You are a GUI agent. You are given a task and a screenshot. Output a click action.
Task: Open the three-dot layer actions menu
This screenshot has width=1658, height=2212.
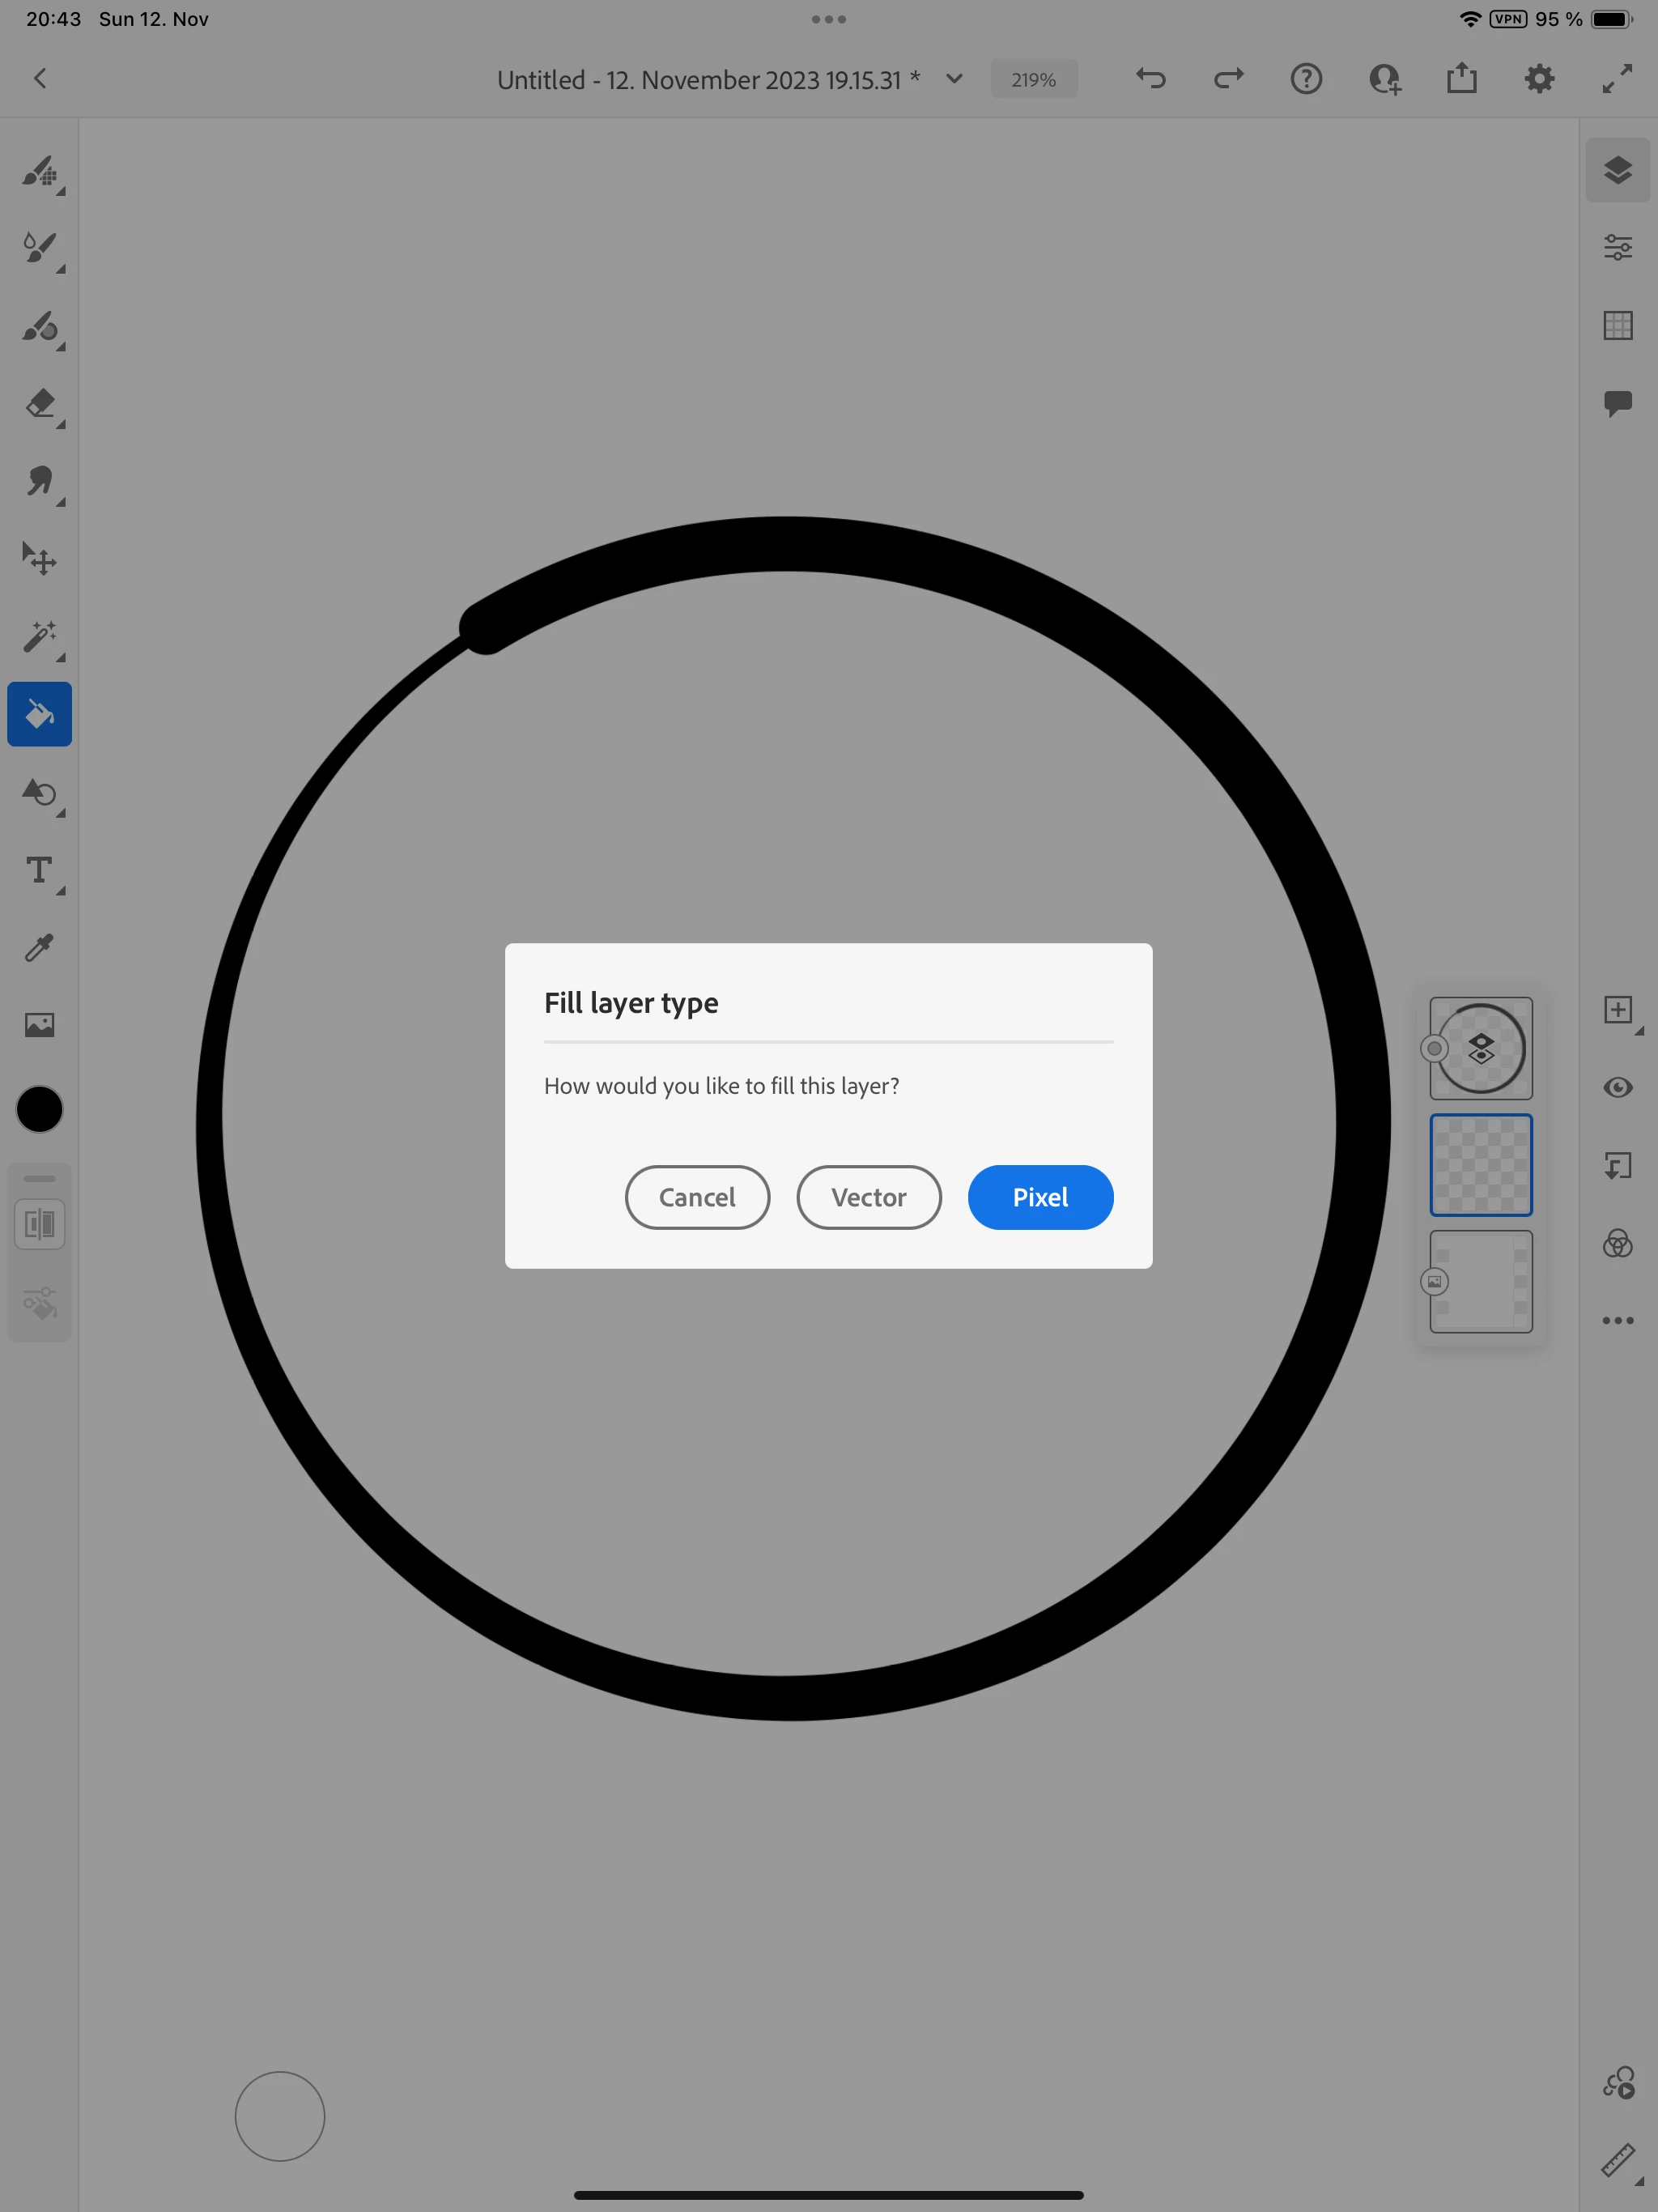[1617, 1321]
